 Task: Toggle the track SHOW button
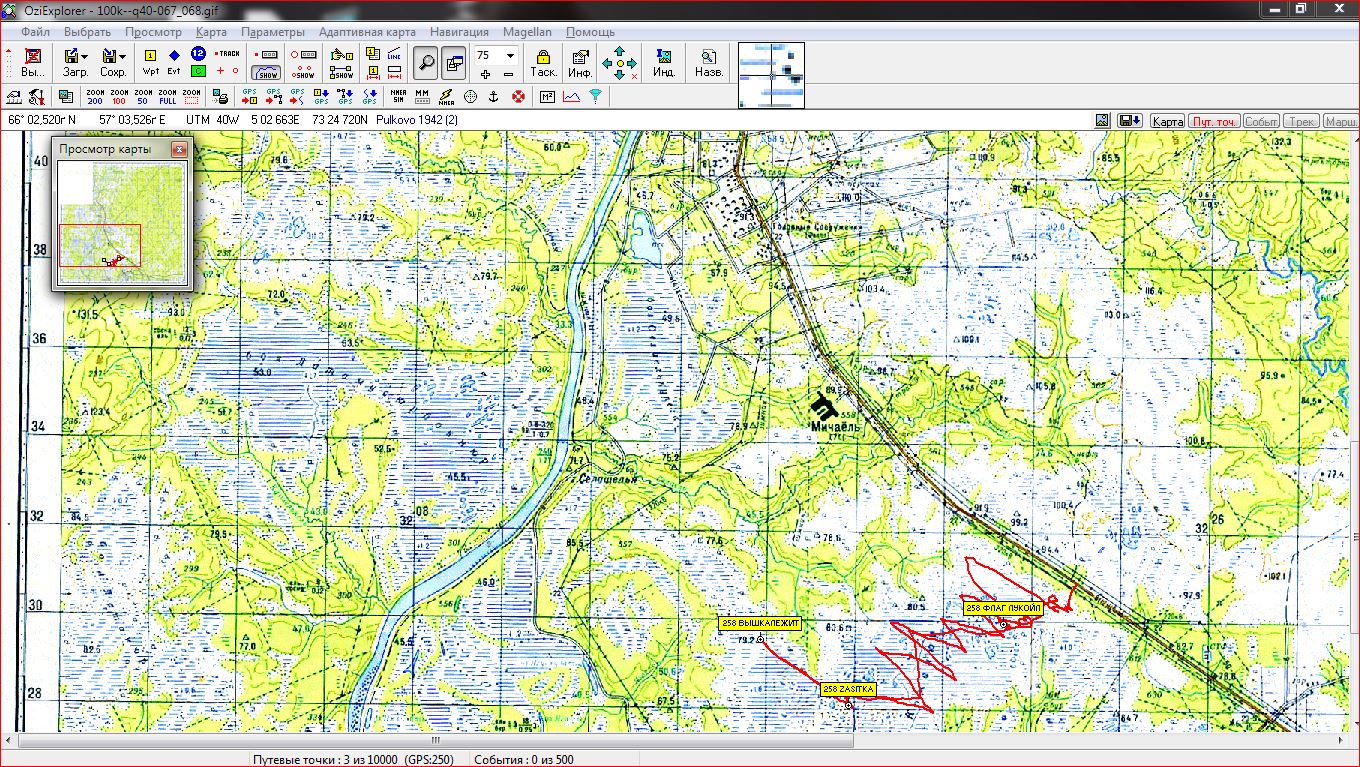coord(267,72)
